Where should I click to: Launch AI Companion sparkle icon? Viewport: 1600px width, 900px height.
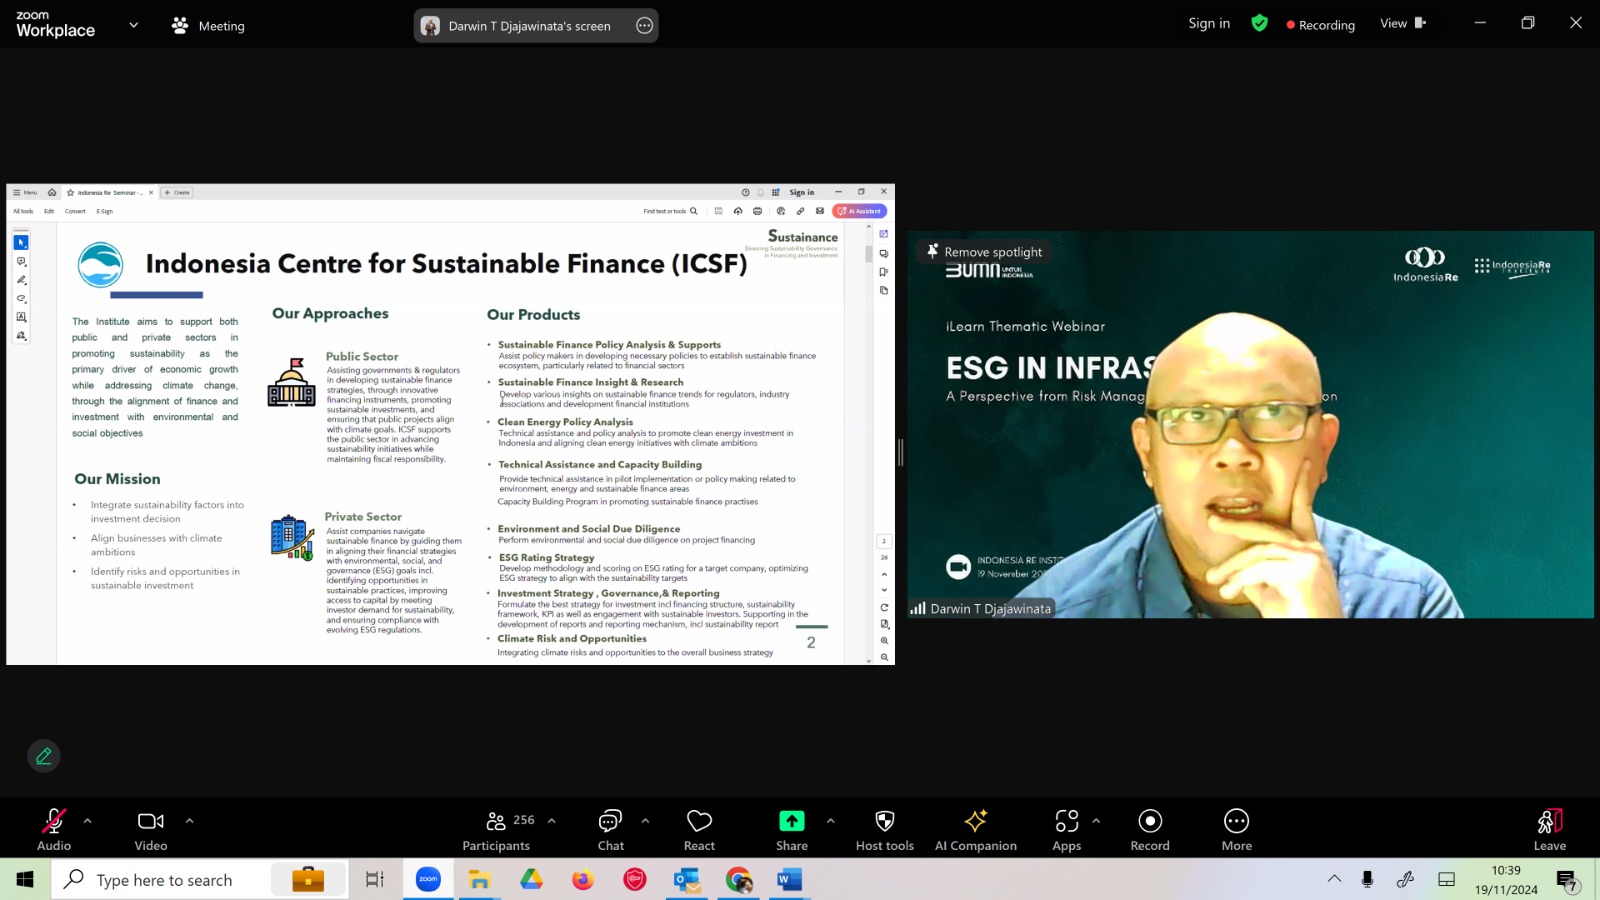click(975, 821)
